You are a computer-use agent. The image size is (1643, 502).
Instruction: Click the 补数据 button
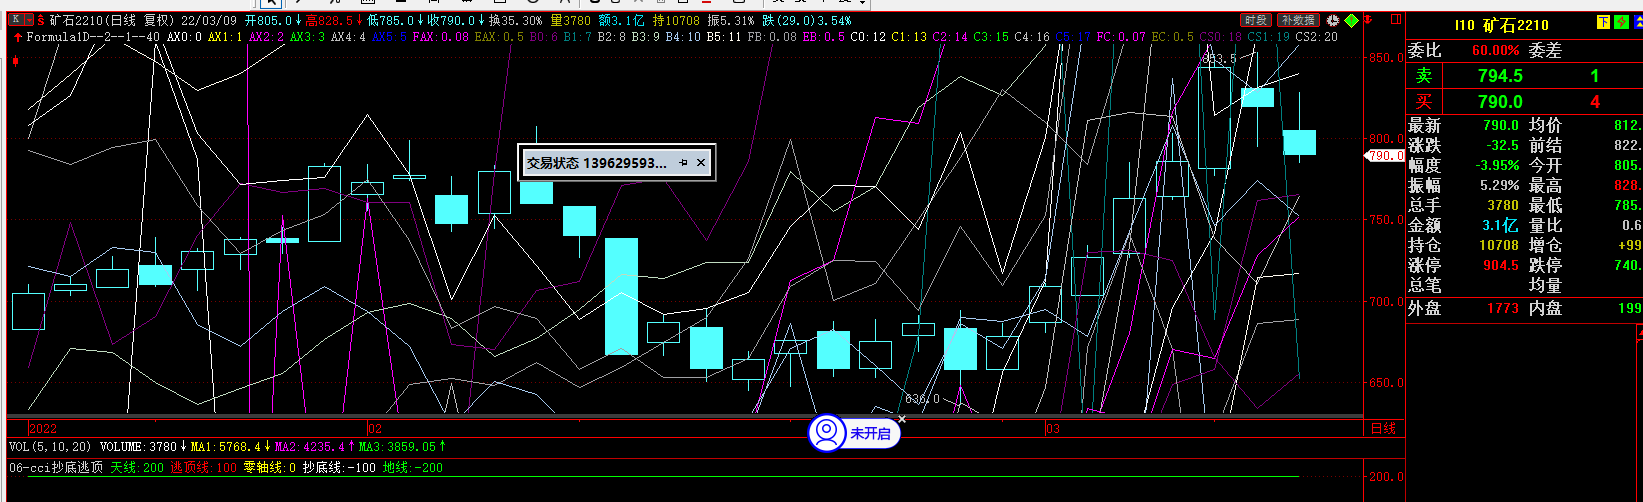point(1298,20)
